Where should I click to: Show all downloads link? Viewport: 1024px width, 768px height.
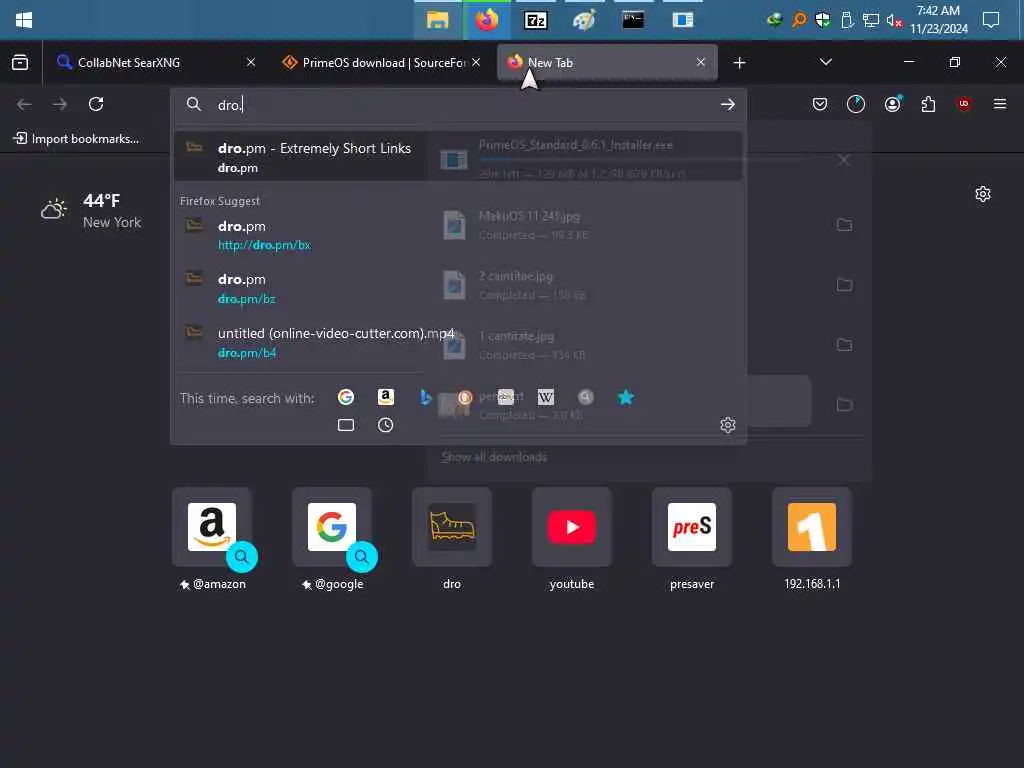[x=494, y=457]
